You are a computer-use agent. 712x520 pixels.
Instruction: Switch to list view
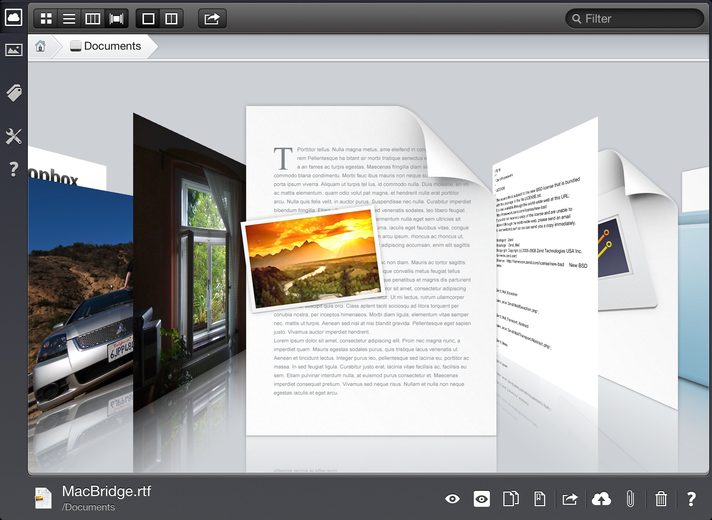click(x=69, y=19)
